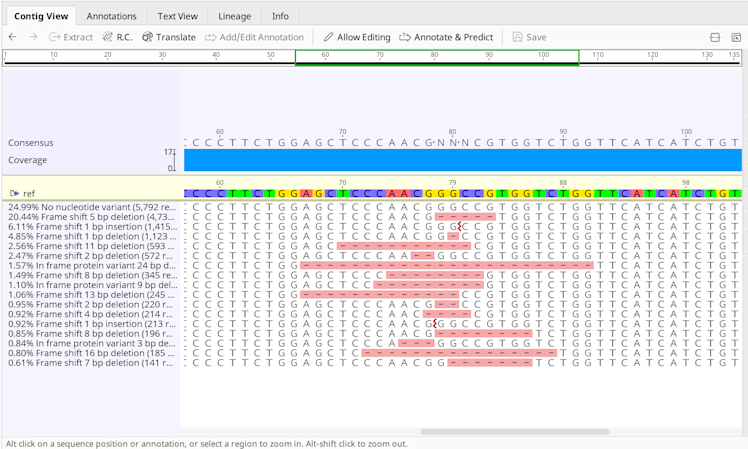The image size is (748, 449).
Task: Open the Info tab
Action: click(x=280, y=16)
